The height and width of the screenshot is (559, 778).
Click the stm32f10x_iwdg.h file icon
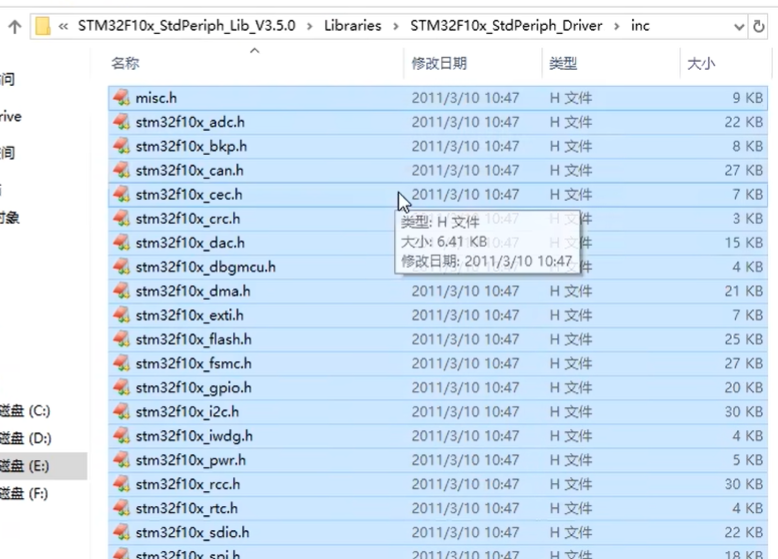121,436
